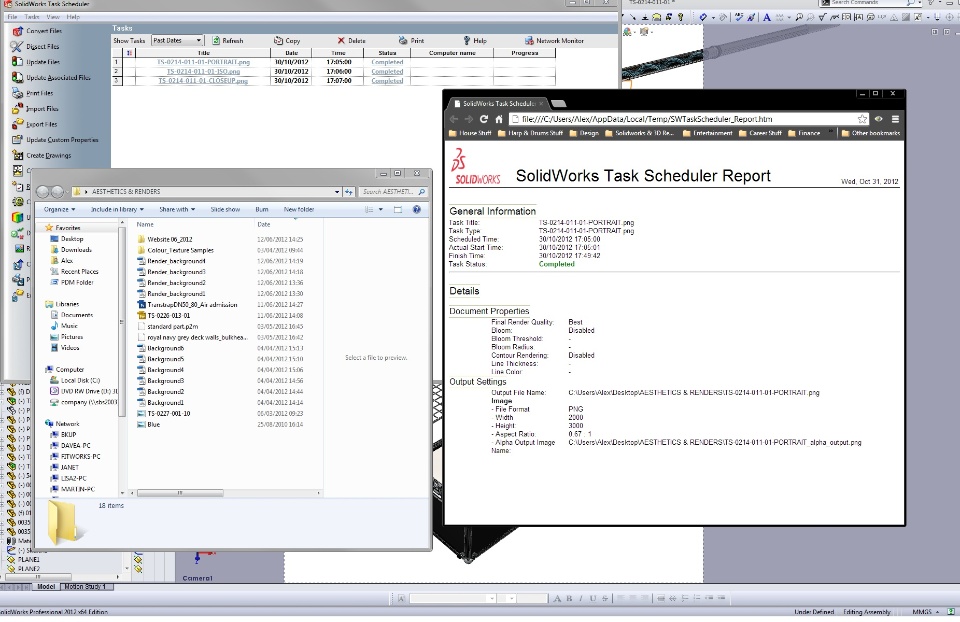This screenshot has width=960, height=622.
Task: Toggle the Explorer preview pane icon
Action: click(x=398, y=209)
